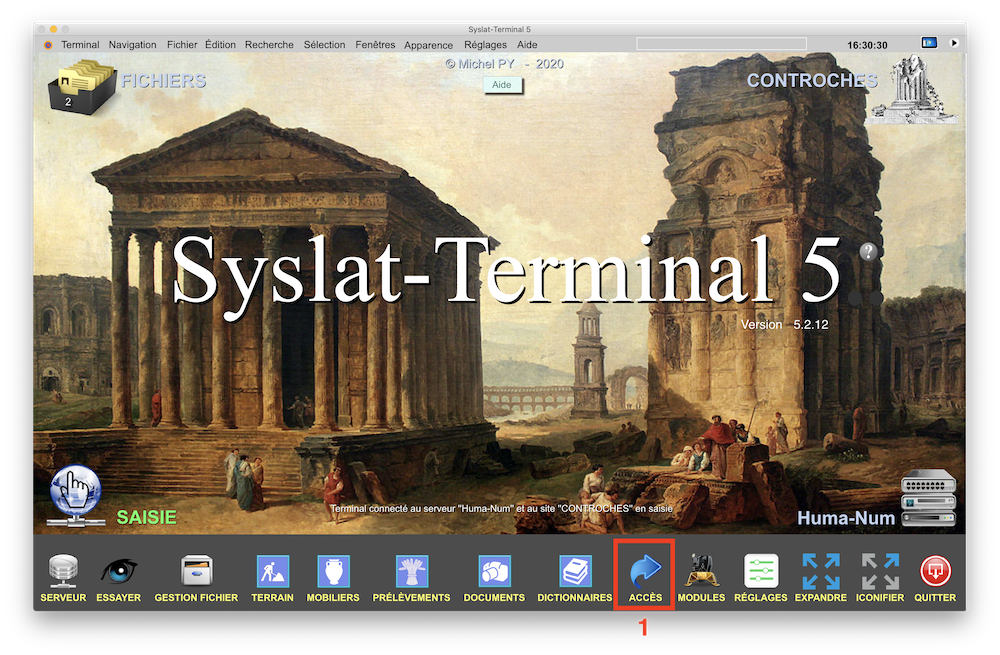Click the ESSAYER eye icon
This screenshot has height=655, width=1000.
tap(119, 570)
